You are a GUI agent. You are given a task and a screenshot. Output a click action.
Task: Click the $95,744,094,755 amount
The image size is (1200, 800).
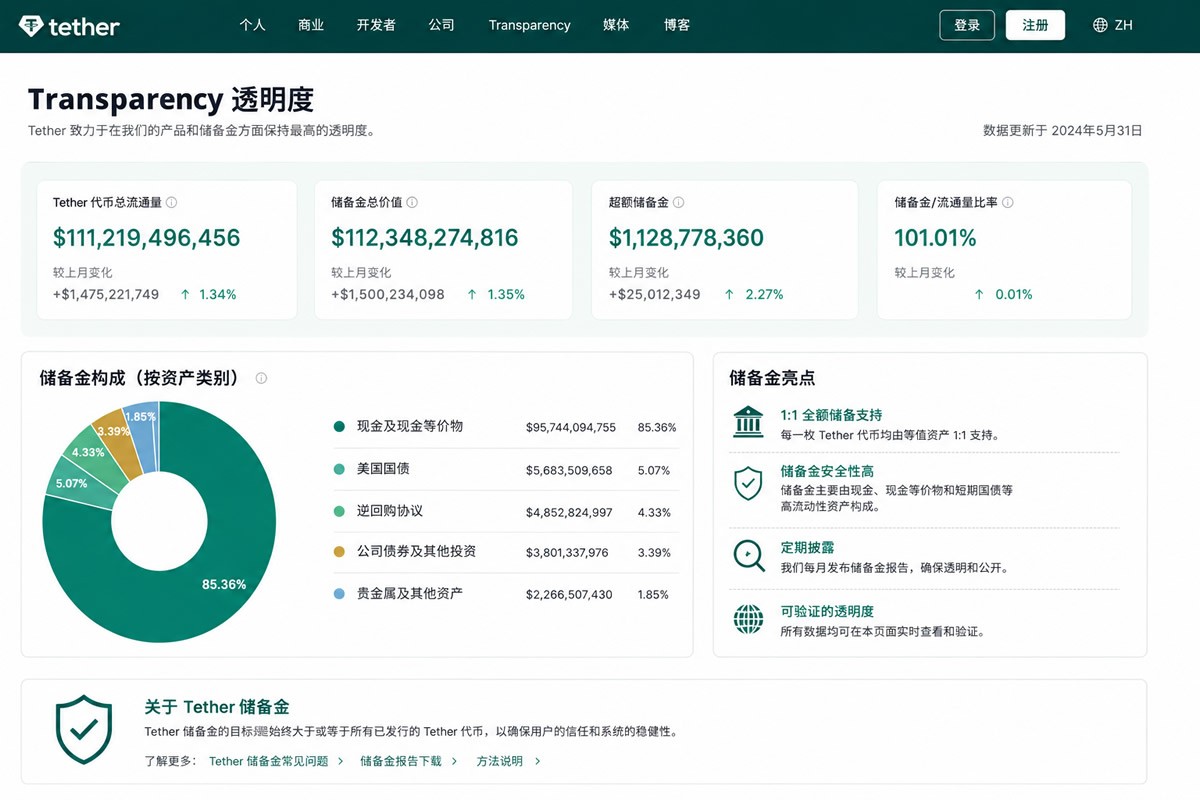571,427
